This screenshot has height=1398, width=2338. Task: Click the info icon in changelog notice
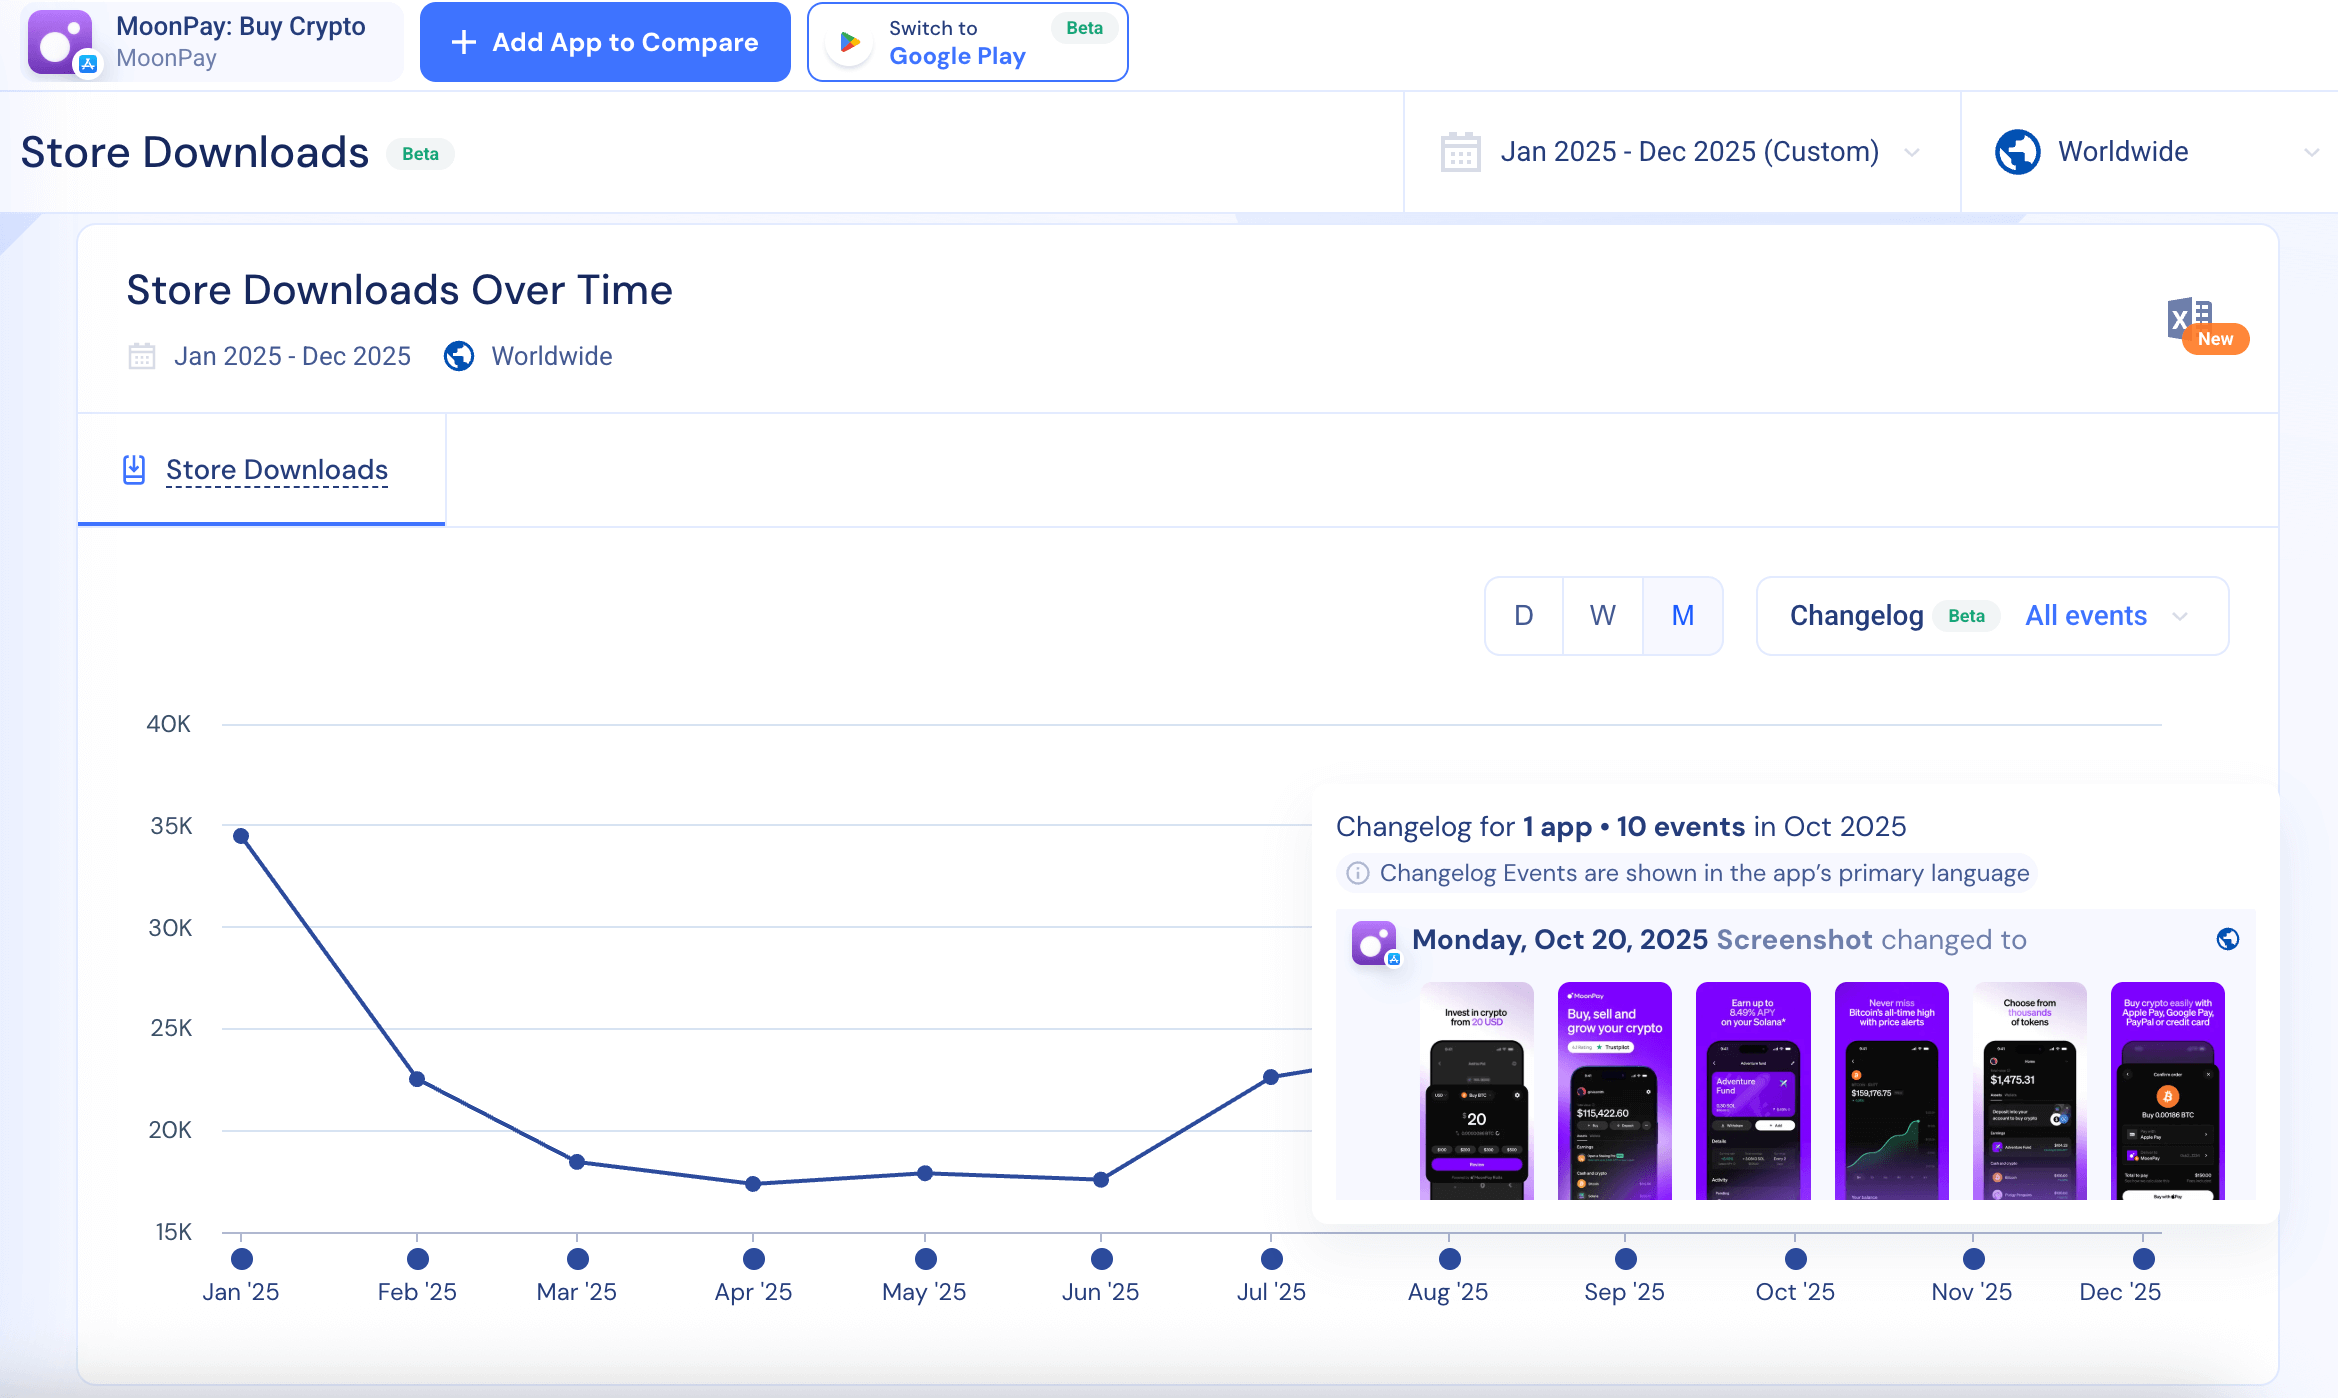click(1357, 873)
